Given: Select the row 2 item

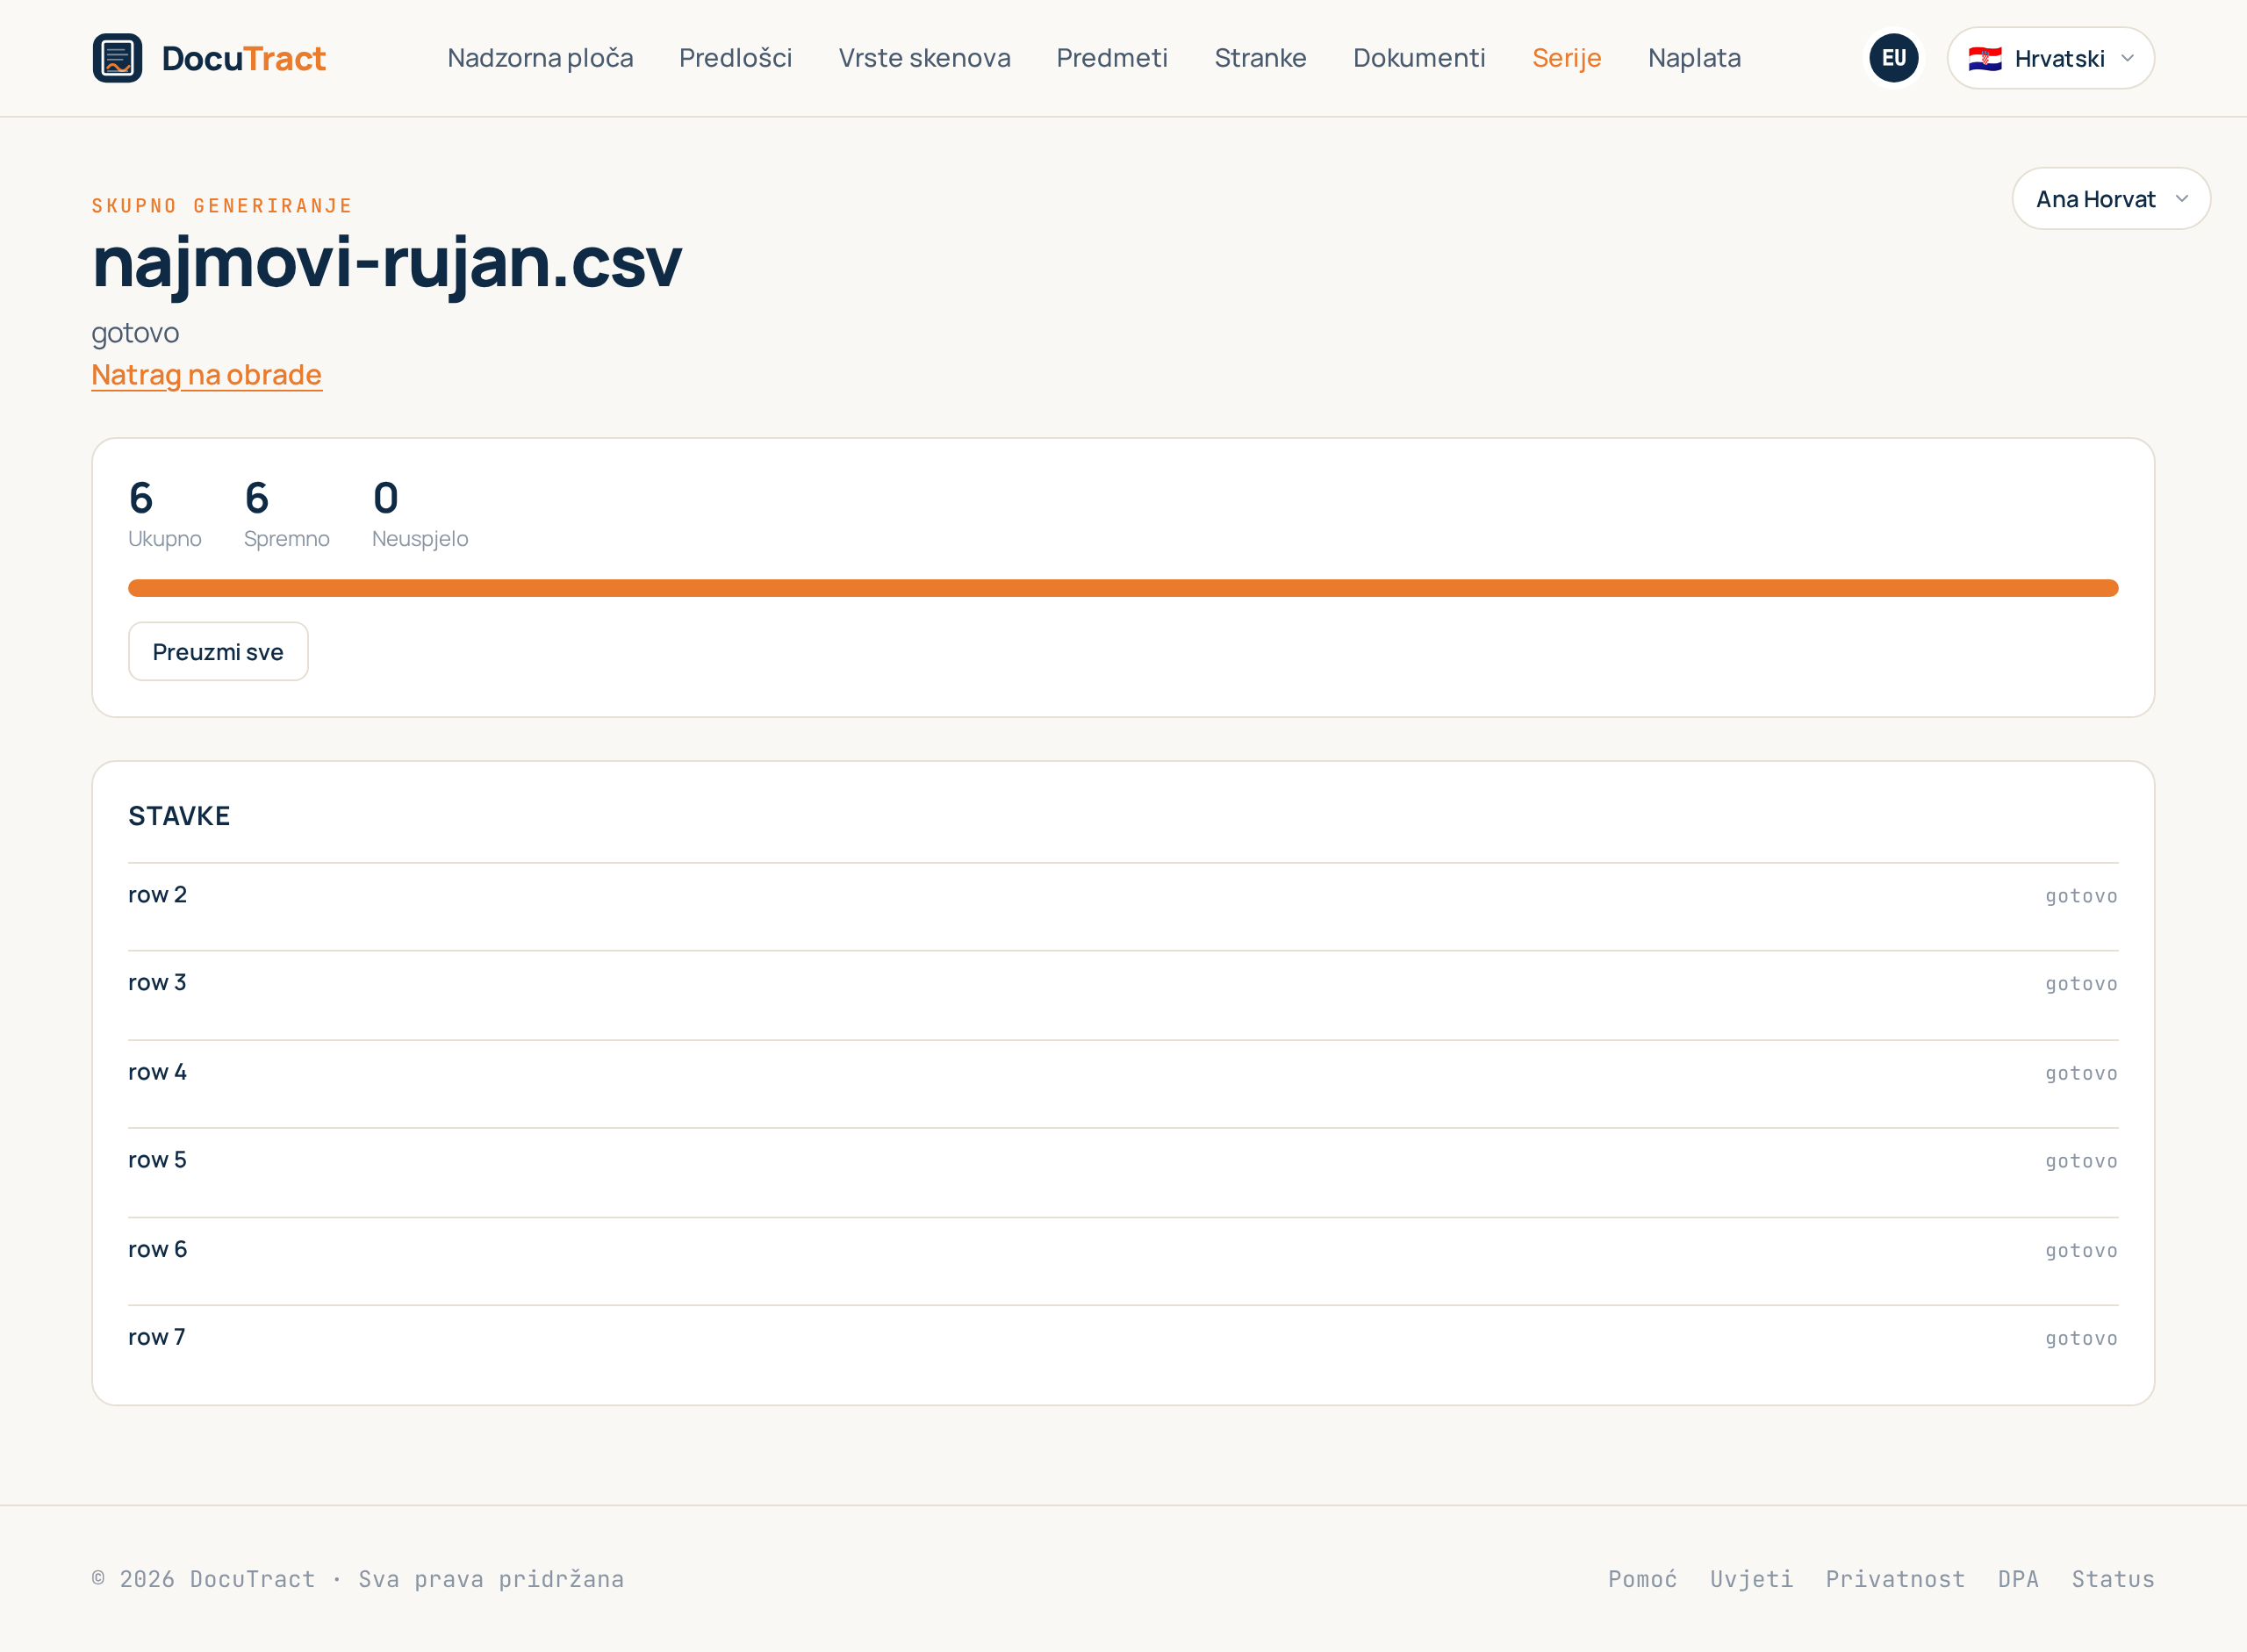Looking at the screenshot, I should tap(1123, 907).
